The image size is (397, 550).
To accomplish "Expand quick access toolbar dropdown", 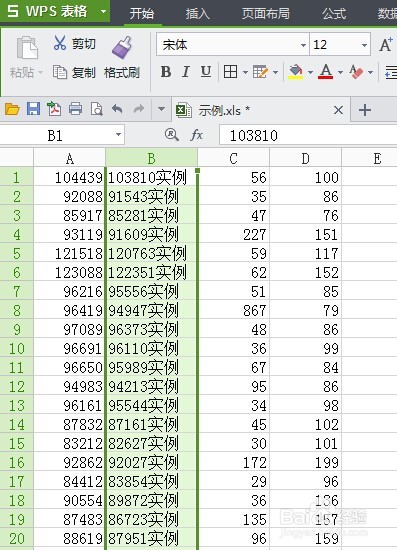I will [161, 109].
